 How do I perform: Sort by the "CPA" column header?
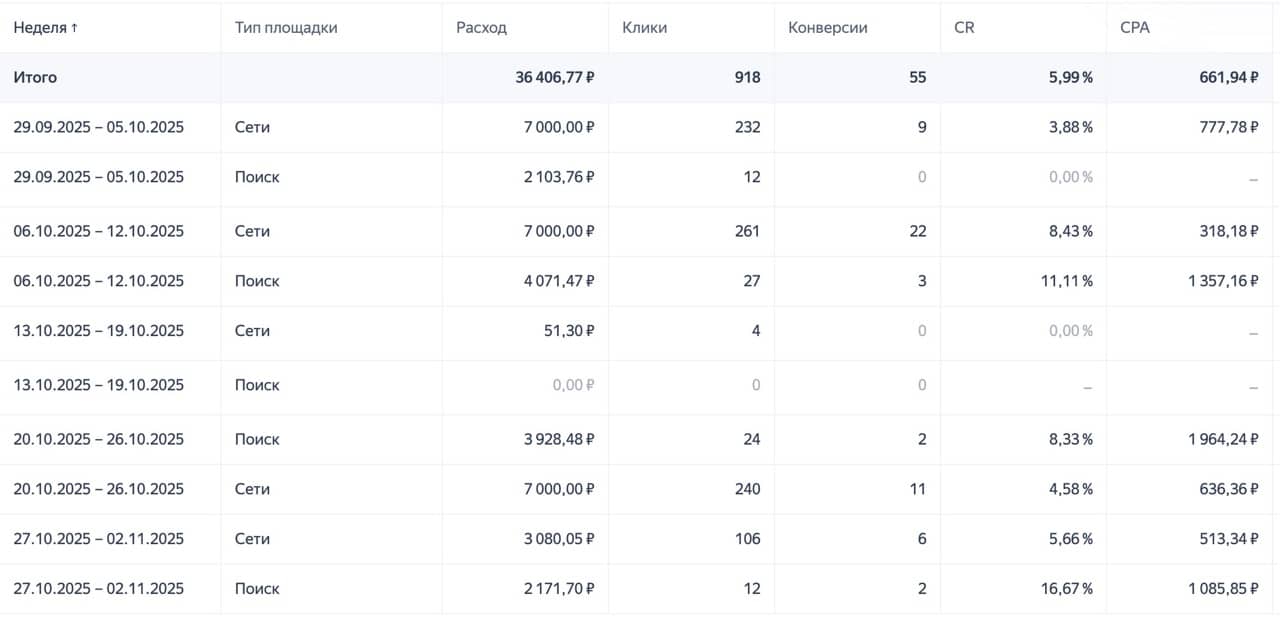click(x=1135, y=28)
